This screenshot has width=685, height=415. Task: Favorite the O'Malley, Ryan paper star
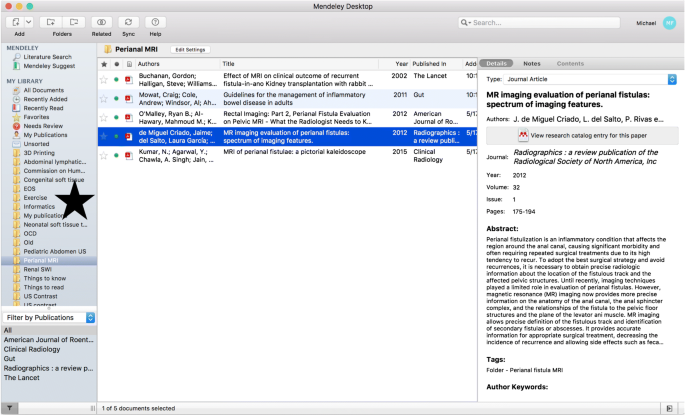pyautogui.click(x=104, y=118)
